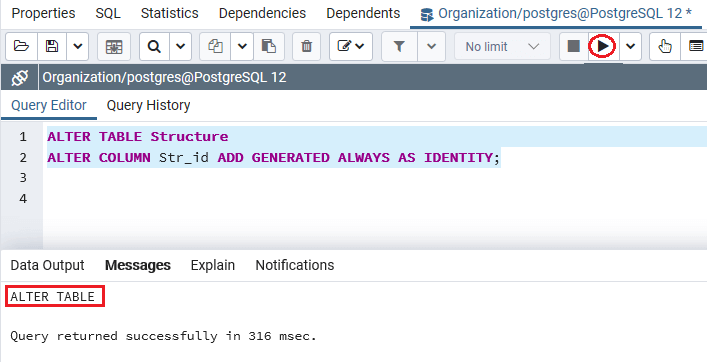707x362 pixels.
Task: Open the Edit pencil dropdown
Action: pos(351,46)
